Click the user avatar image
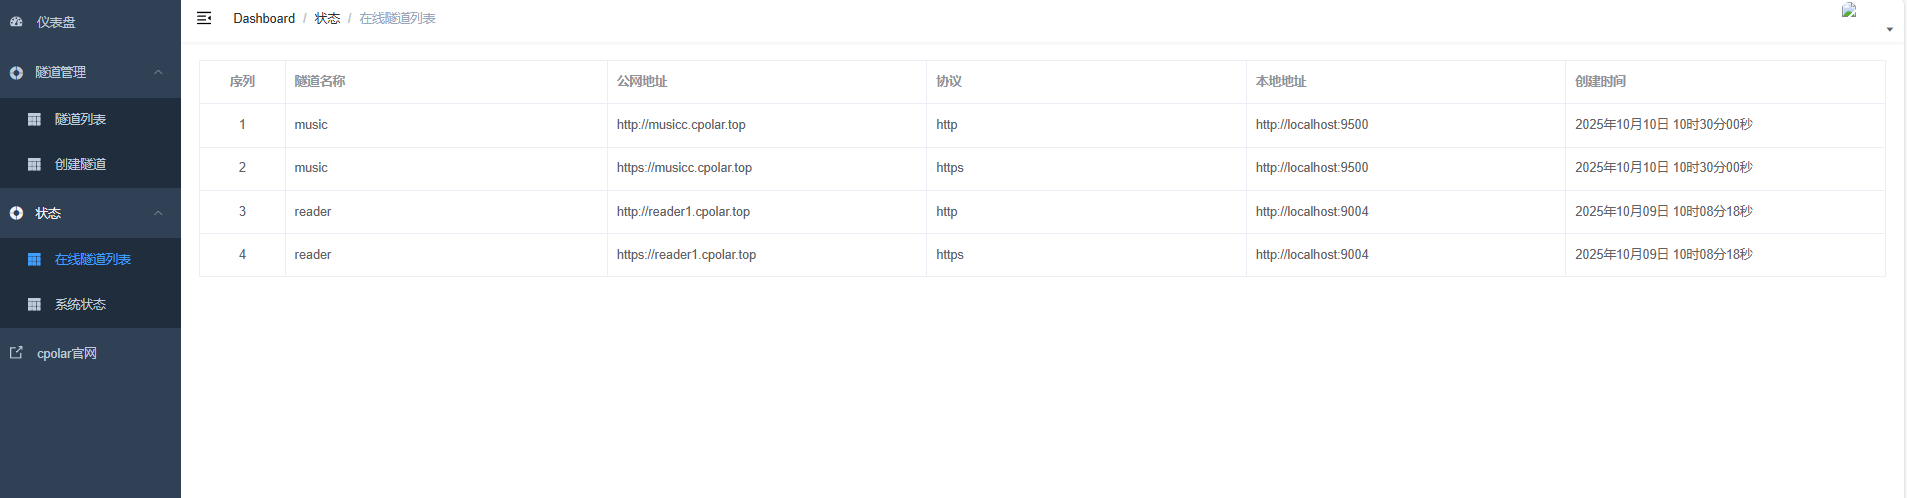This screenshot has height=498, width=1907. point(1849,10)
